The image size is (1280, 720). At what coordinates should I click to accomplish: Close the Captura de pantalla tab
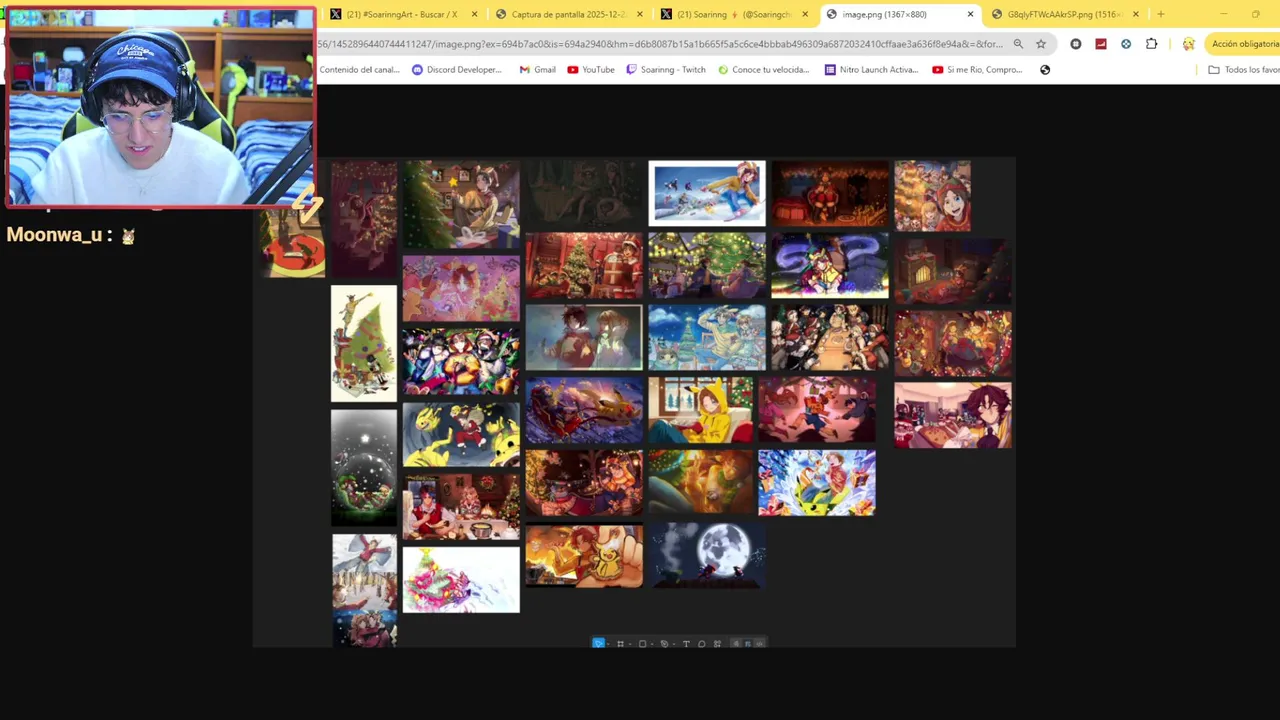(638, 14)
